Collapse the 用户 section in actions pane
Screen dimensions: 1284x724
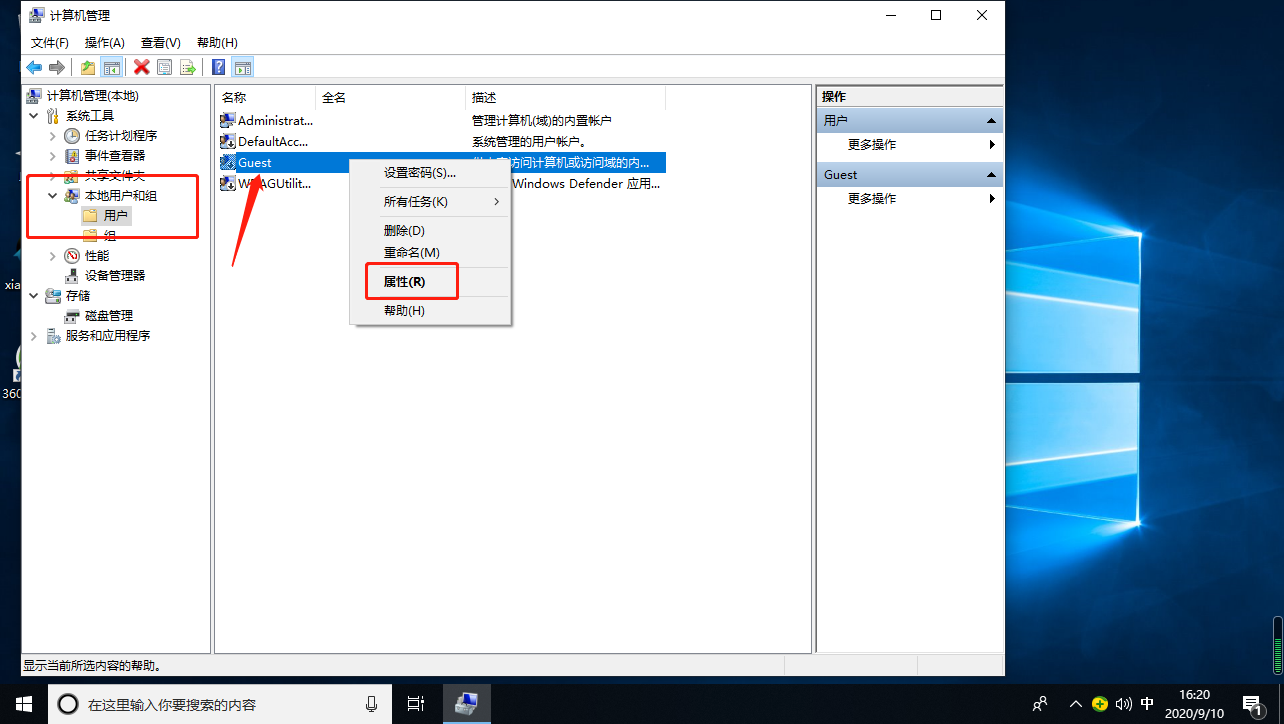click(992, 120)
